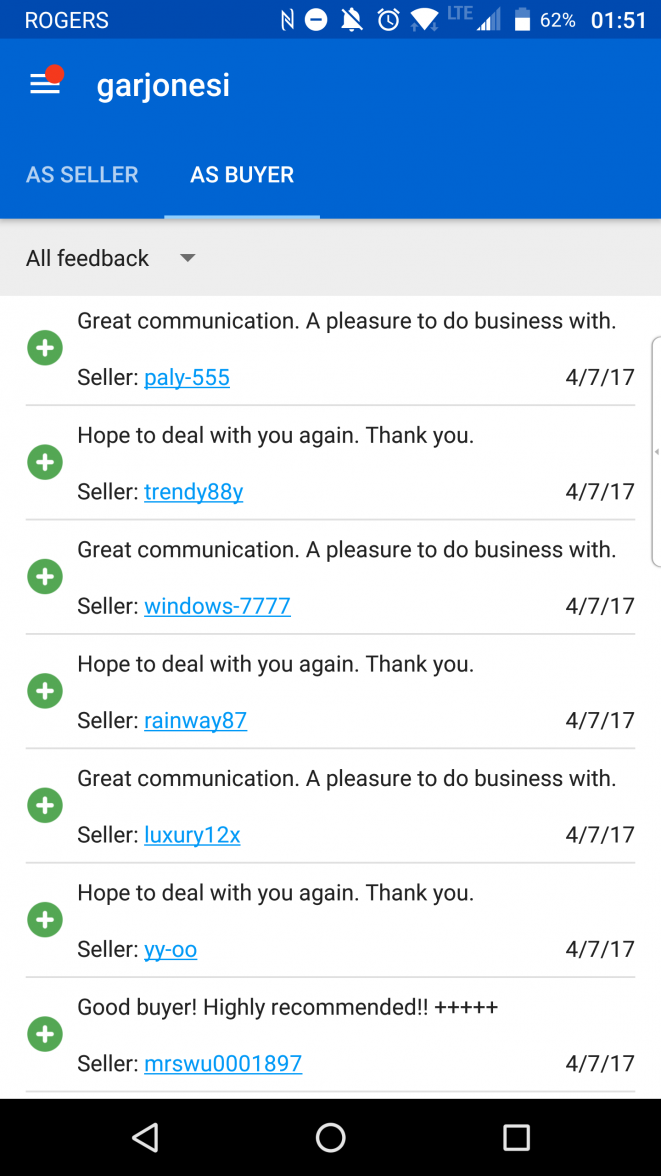Viewport: 661px width, 1176px height.
Task: Tap the Home navigation button
Action: click(330, 1137)
